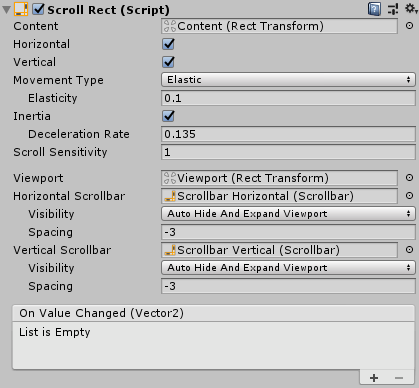Click the Inertia label
Screen dimensions: 419x388
[32, 116]
